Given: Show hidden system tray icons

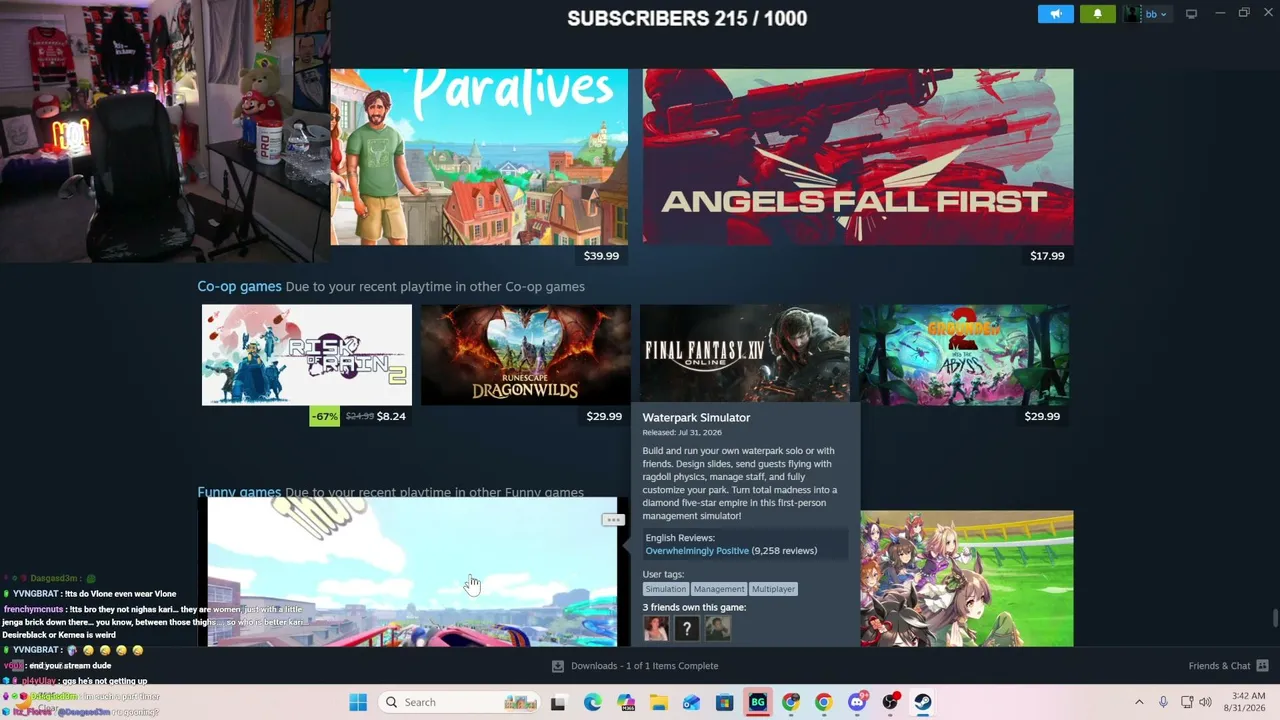Looking at the screenshot, I should point(1139,702).
